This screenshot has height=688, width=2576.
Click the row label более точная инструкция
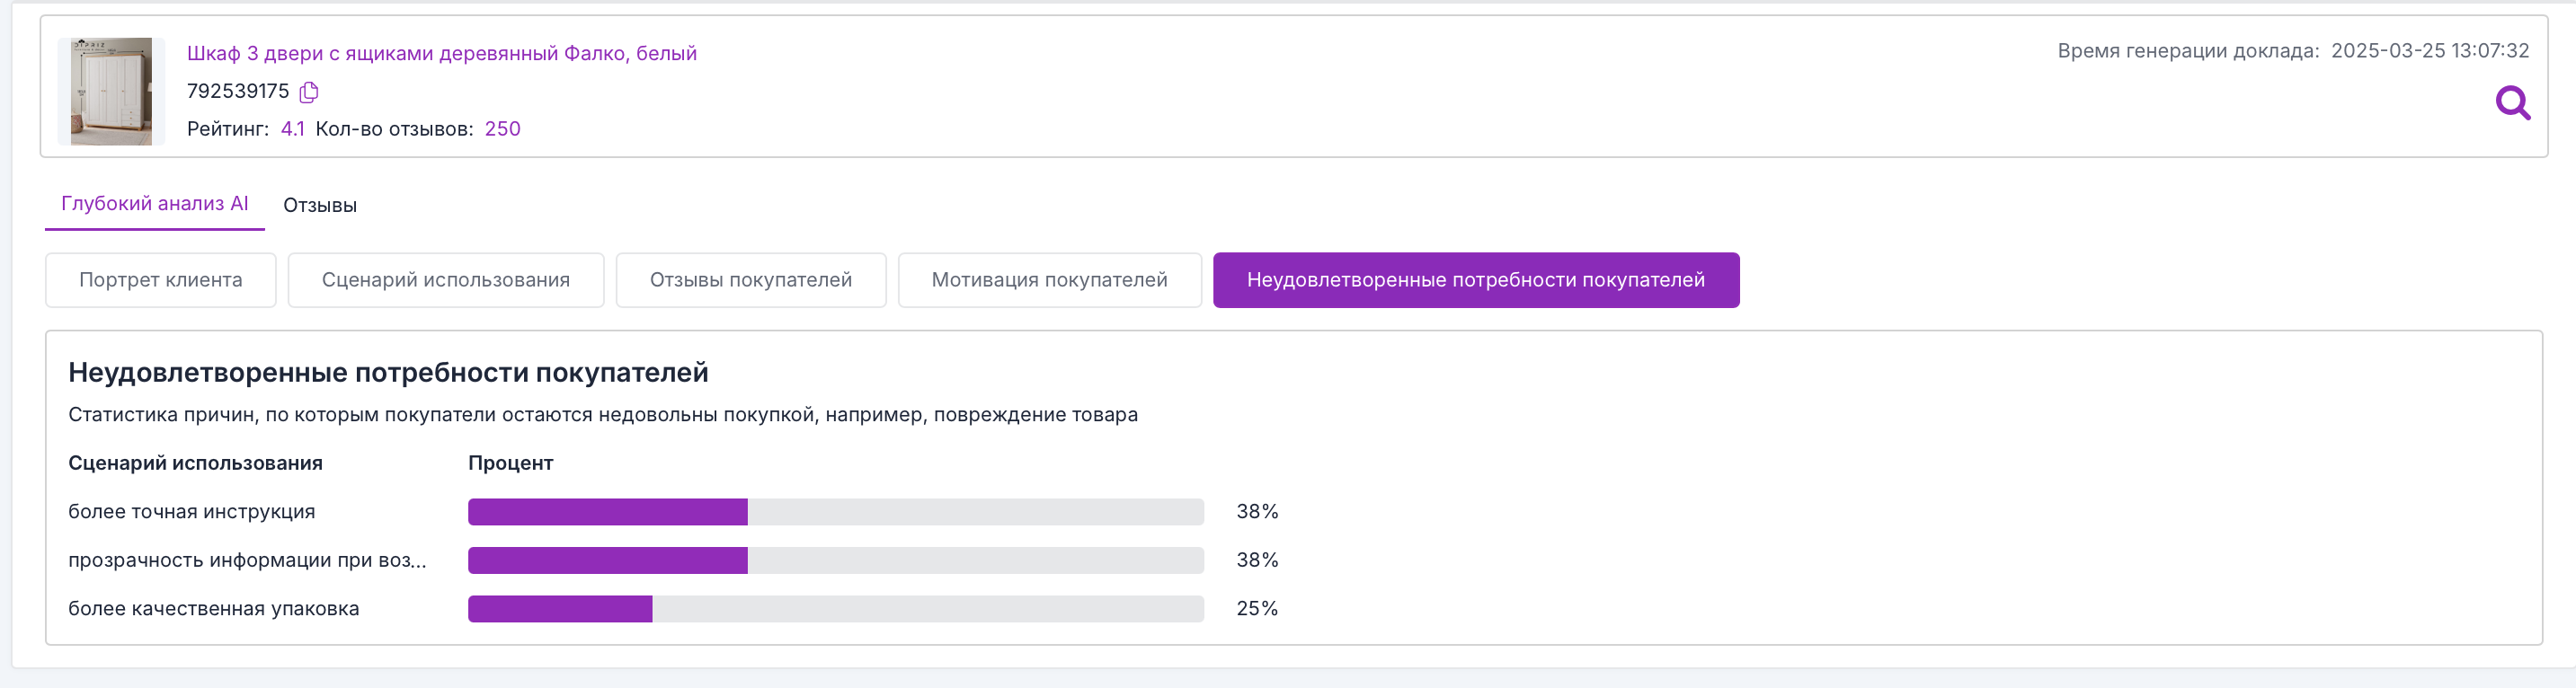point(192,512)
